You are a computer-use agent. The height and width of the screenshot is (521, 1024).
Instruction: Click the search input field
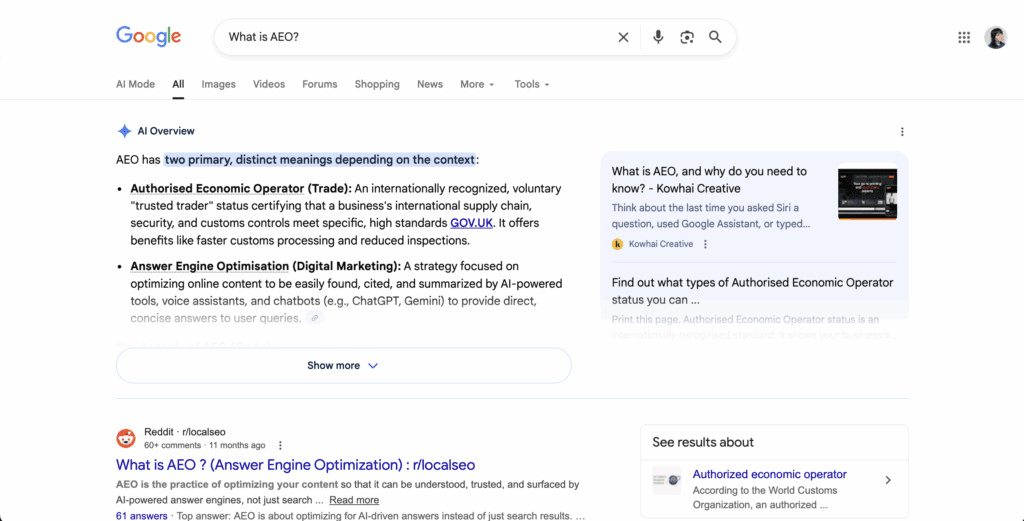click(418, 37)
